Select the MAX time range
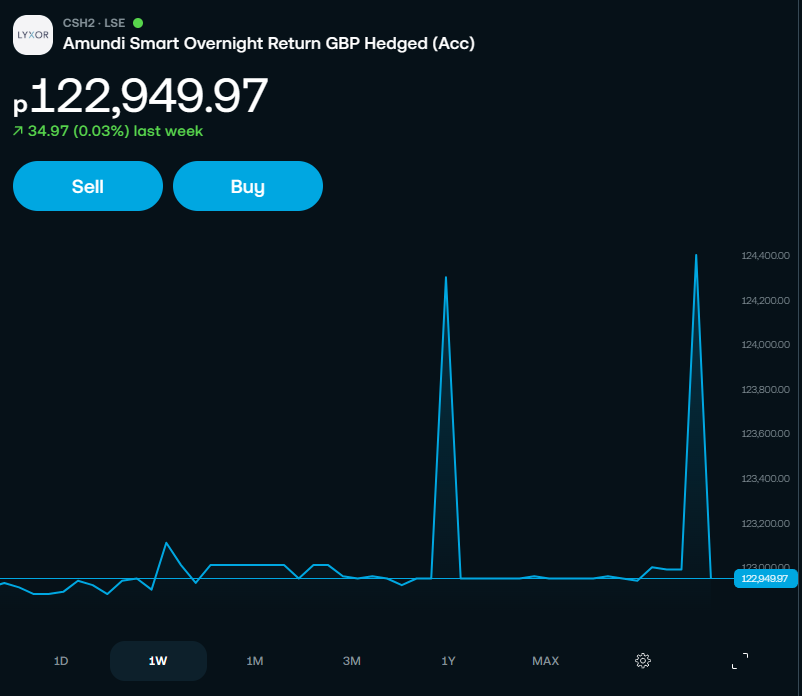The width and height of the screenshot is (802, 696). point(545,661)
